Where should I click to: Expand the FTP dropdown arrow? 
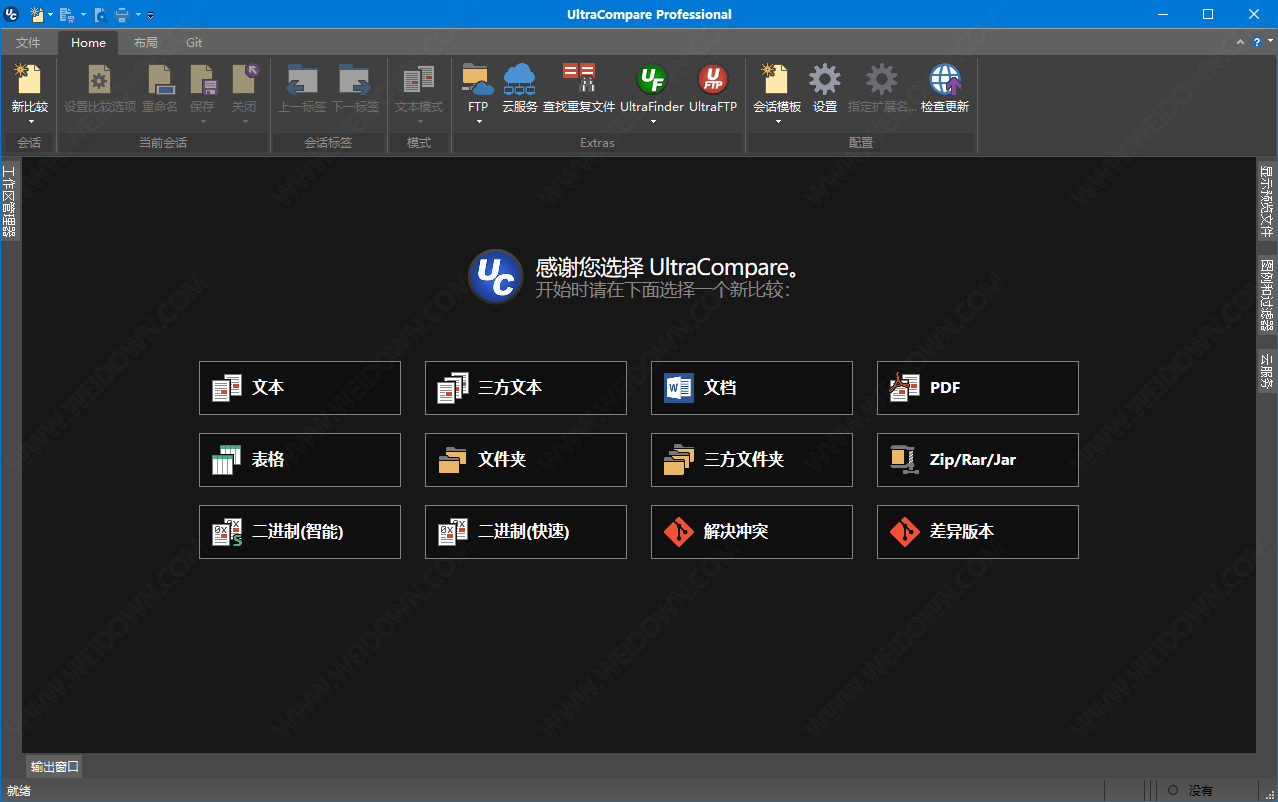click(x=478, y=122)
